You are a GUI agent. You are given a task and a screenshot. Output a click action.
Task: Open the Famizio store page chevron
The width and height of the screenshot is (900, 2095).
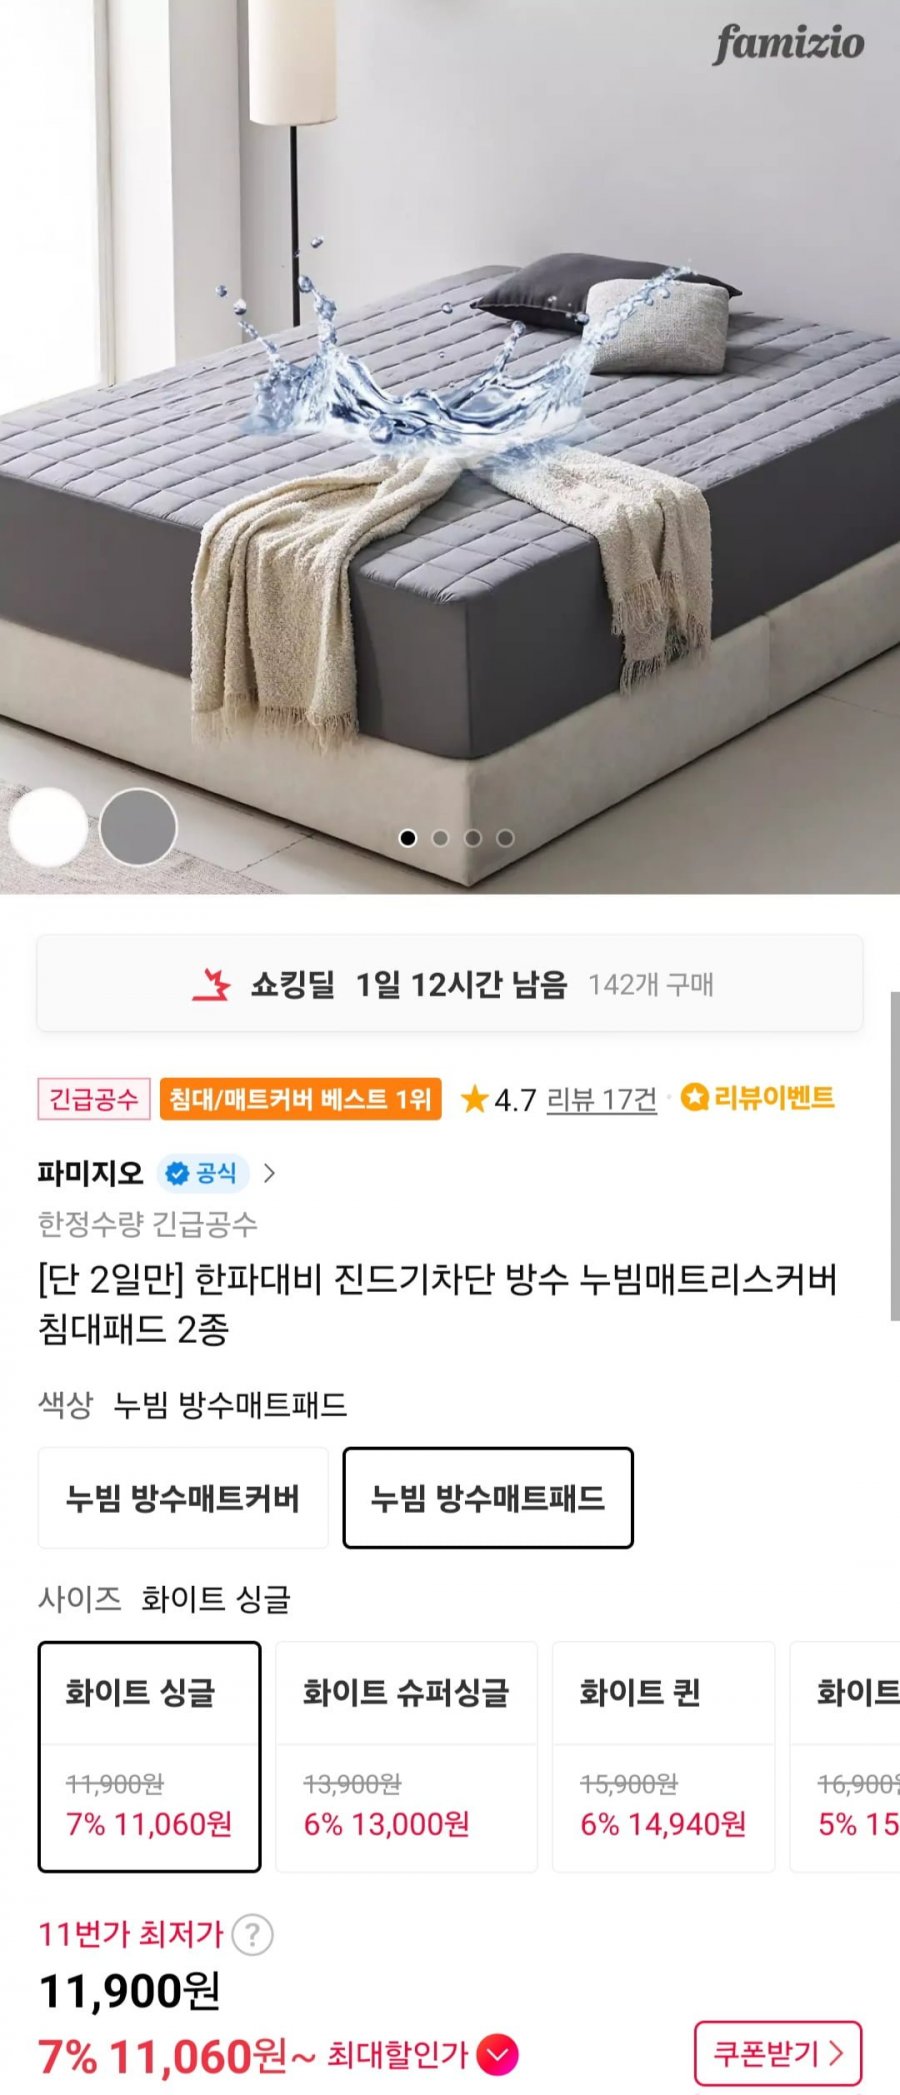(x=269, y=1173)
